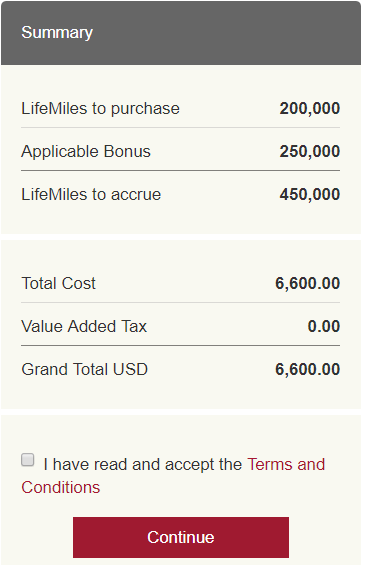Tick the accept Terms and Conditions checkbox

27,460
